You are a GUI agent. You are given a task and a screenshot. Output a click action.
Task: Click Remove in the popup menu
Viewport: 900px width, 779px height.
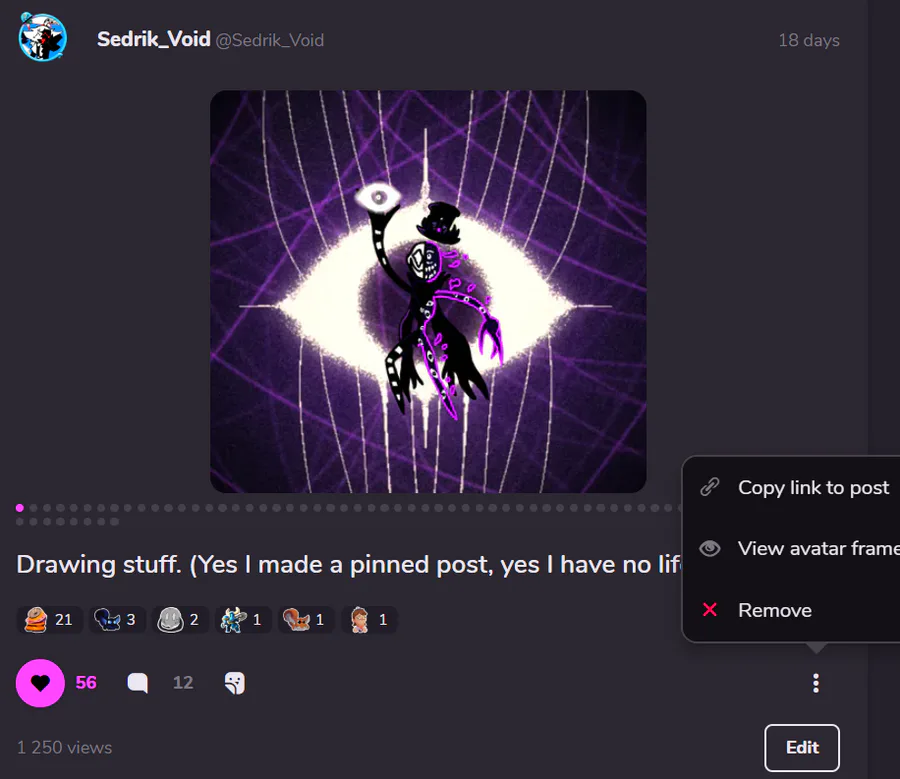pyautogui.click(x=792, y=610)
